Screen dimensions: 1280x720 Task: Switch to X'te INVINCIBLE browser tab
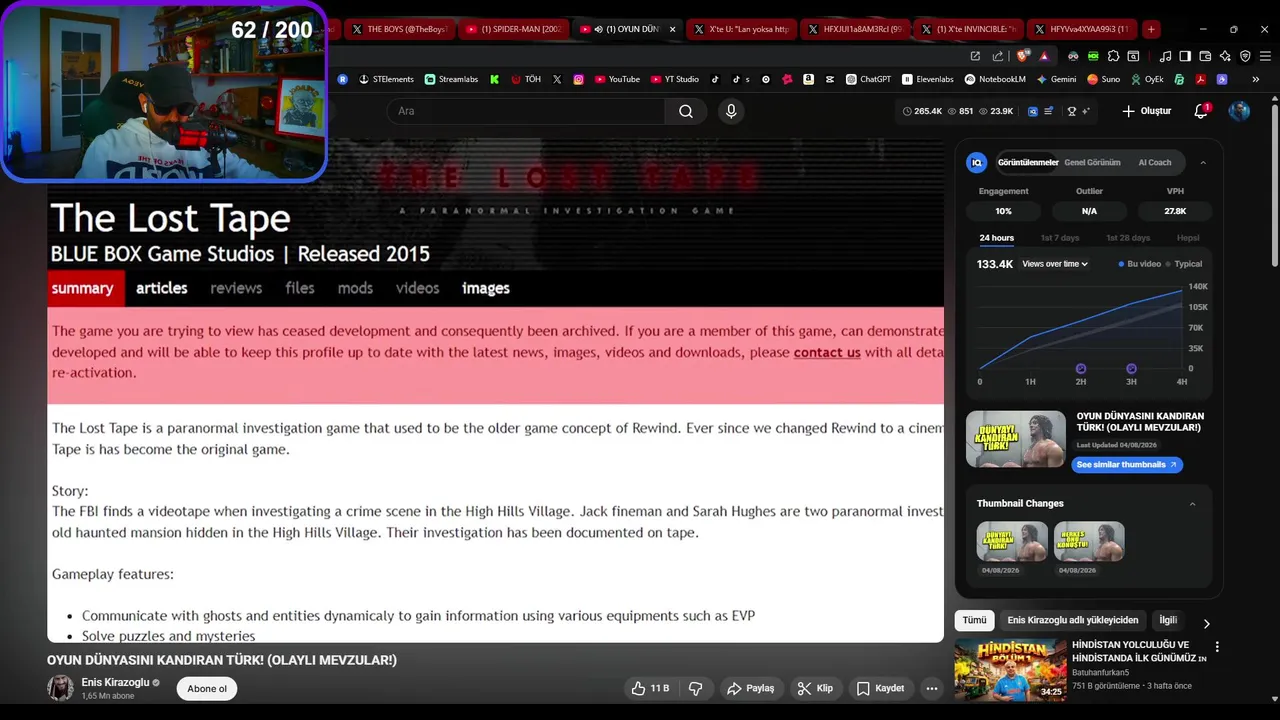click(970, 29)
